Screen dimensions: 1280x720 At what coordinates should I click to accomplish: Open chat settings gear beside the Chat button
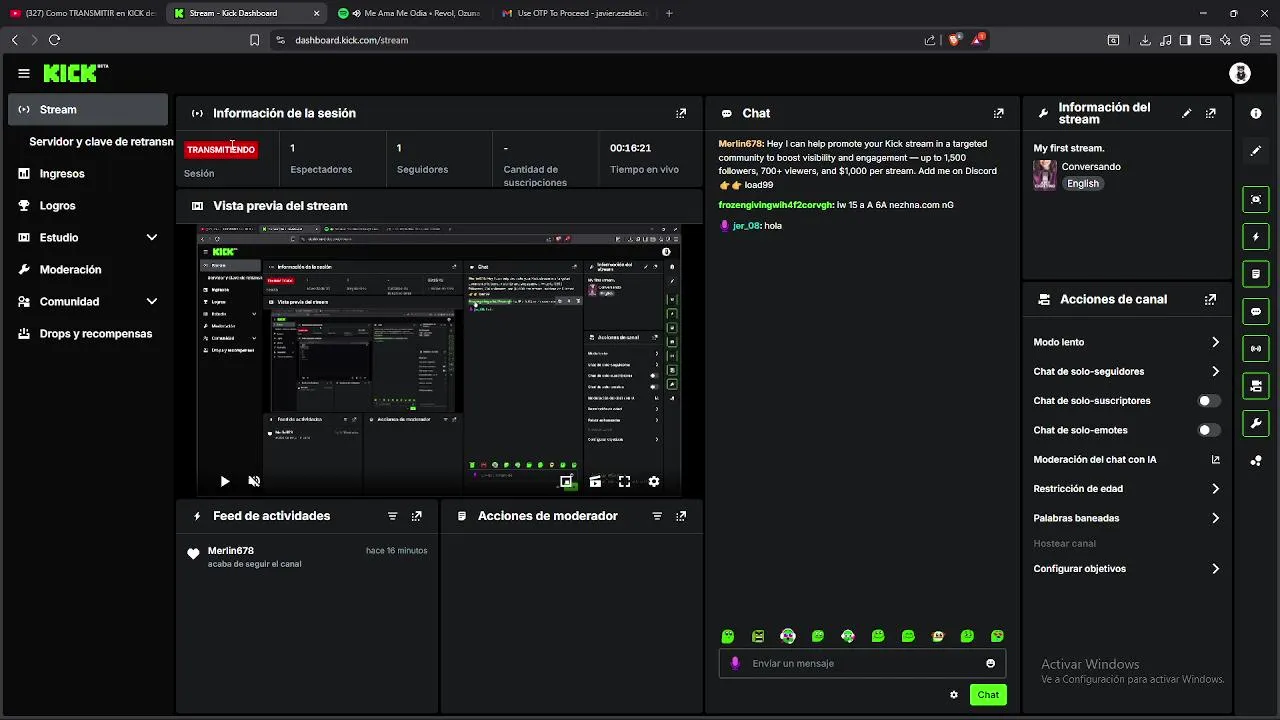pyautogui.click(x=954, y=695)
